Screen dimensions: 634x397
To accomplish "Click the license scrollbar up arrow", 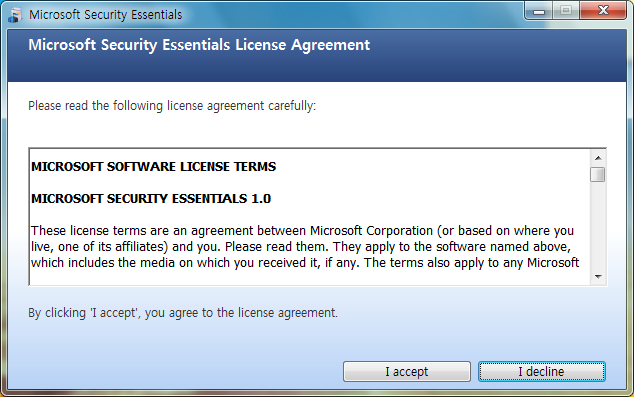I will click(x=598, y=158).
